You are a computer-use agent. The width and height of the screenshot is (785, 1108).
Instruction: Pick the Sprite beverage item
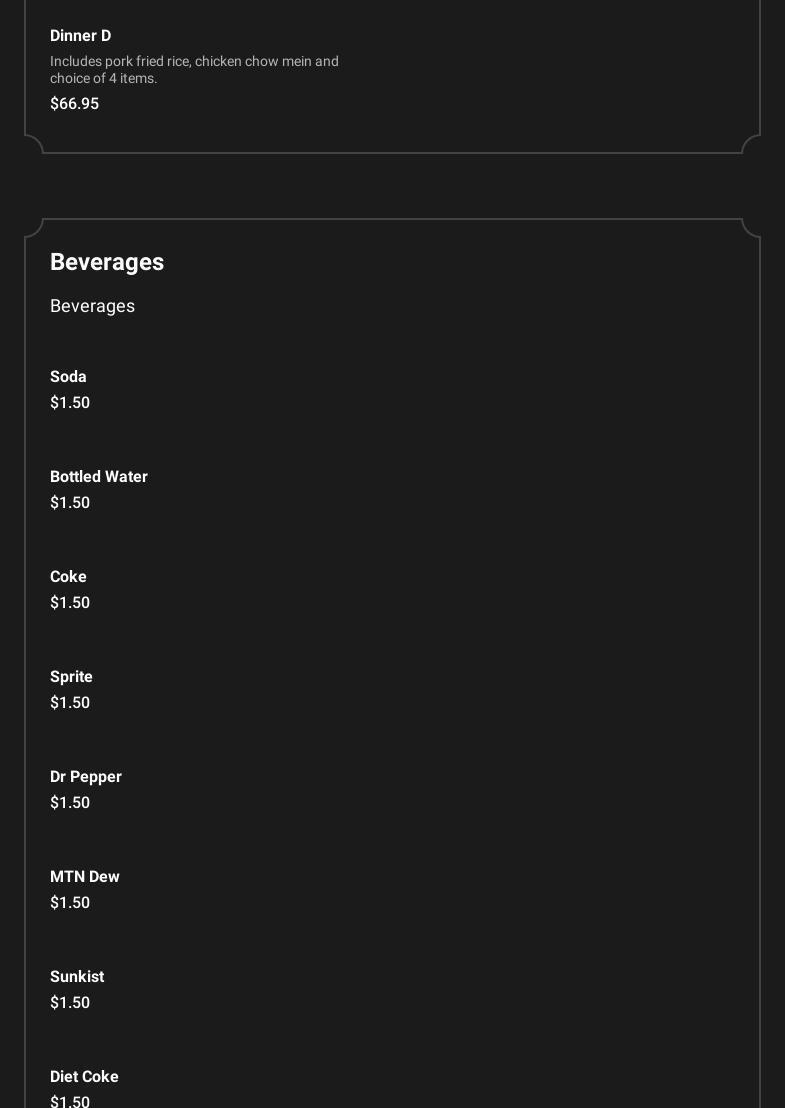click(71, 677)
